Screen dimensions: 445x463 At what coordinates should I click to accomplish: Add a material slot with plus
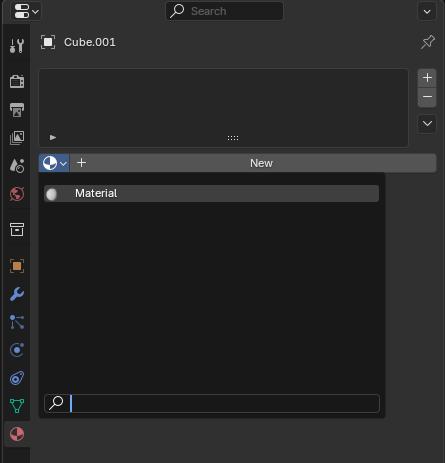(427, 78)
